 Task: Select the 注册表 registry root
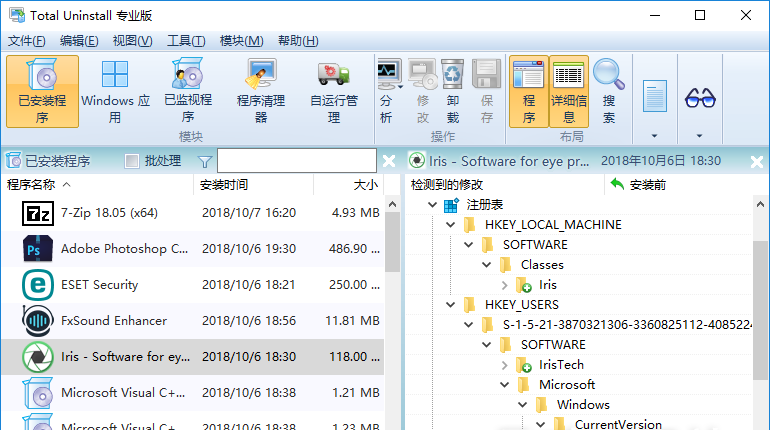(484, 205)
